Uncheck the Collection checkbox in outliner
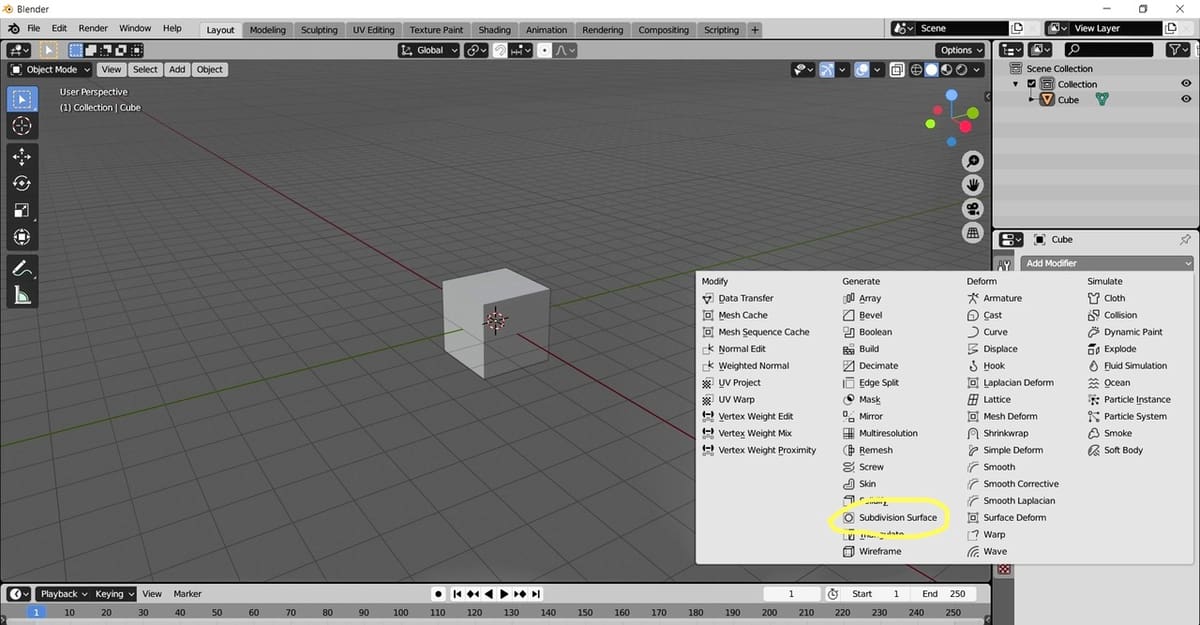This screenshot has height=625, width=1200. tap(1032, 84)
